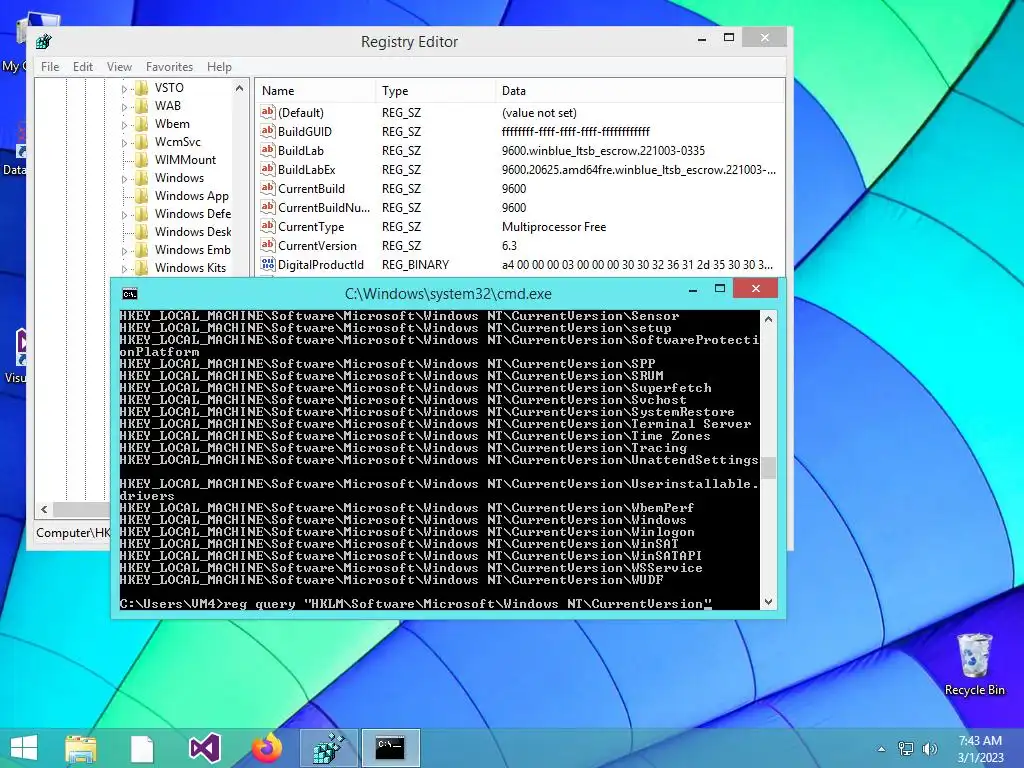Click the volume speaker tray icon

tap(930, 749)
